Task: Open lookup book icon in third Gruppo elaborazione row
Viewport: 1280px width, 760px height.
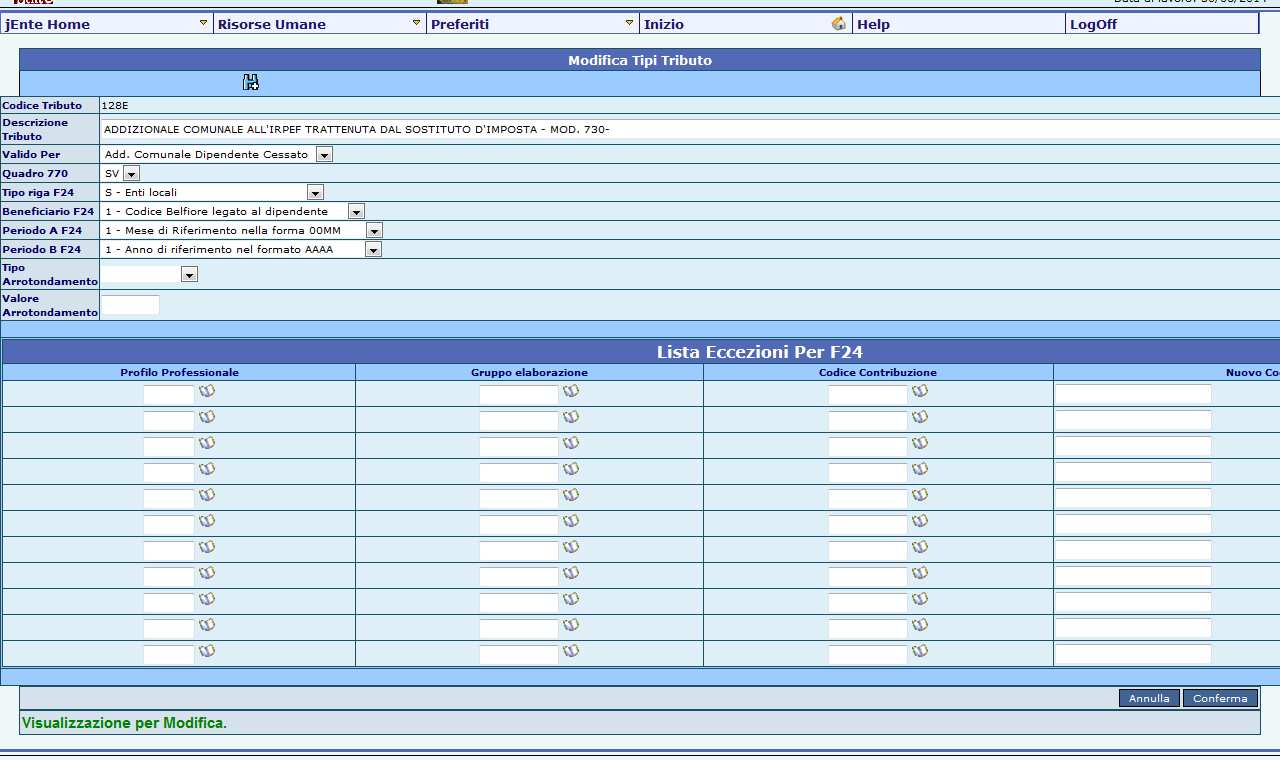Action: point(571,444)
